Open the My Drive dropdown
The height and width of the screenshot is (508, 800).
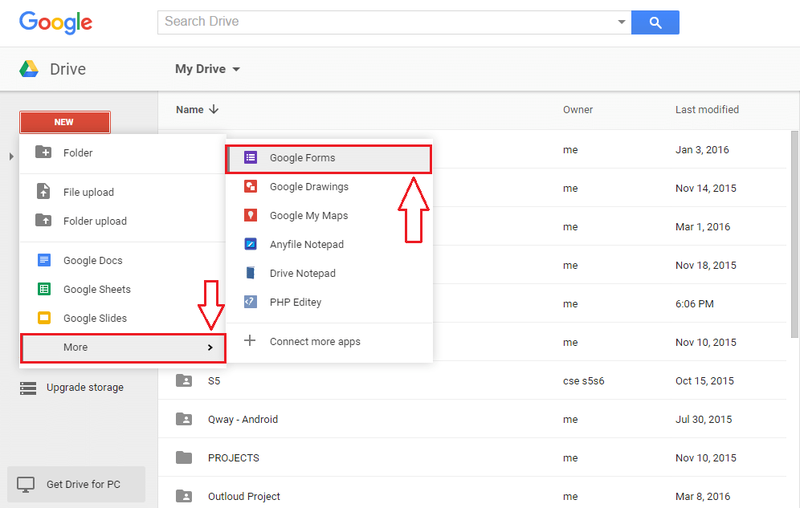(207, 69)
